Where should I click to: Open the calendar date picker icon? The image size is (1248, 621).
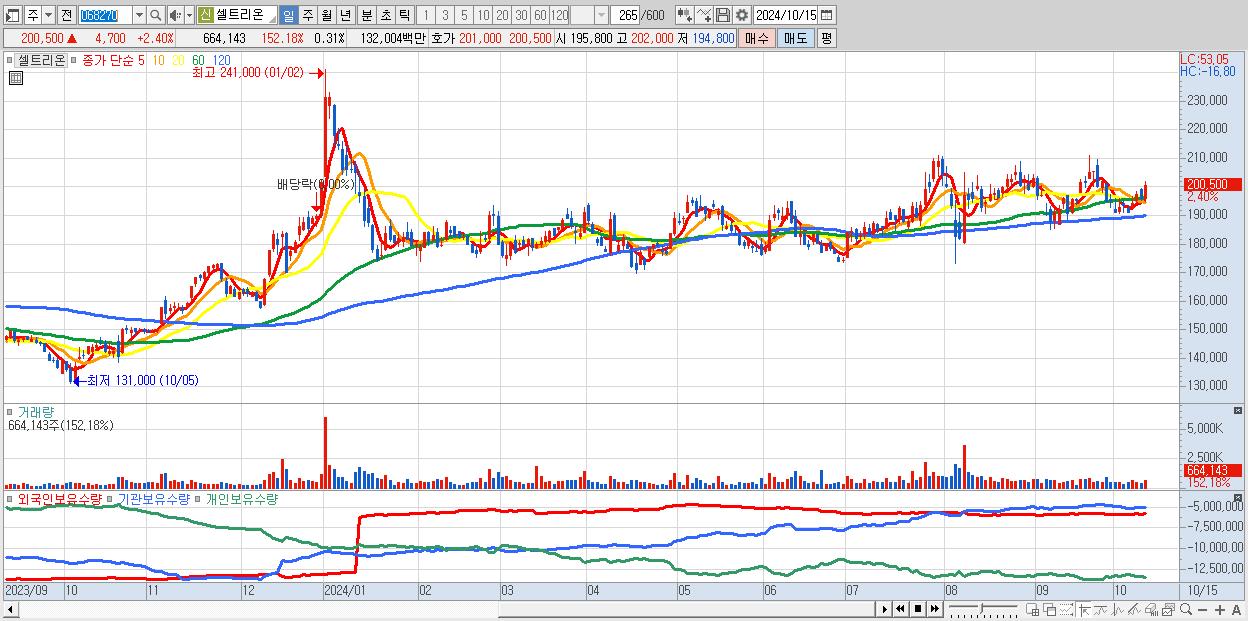pyautogui.click(x=827, y=15)
